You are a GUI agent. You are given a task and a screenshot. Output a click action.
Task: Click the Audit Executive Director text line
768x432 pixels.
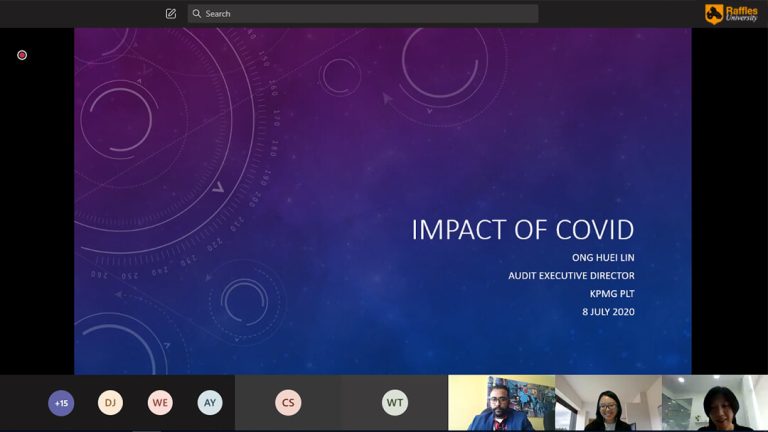click(x=571, y=276)
